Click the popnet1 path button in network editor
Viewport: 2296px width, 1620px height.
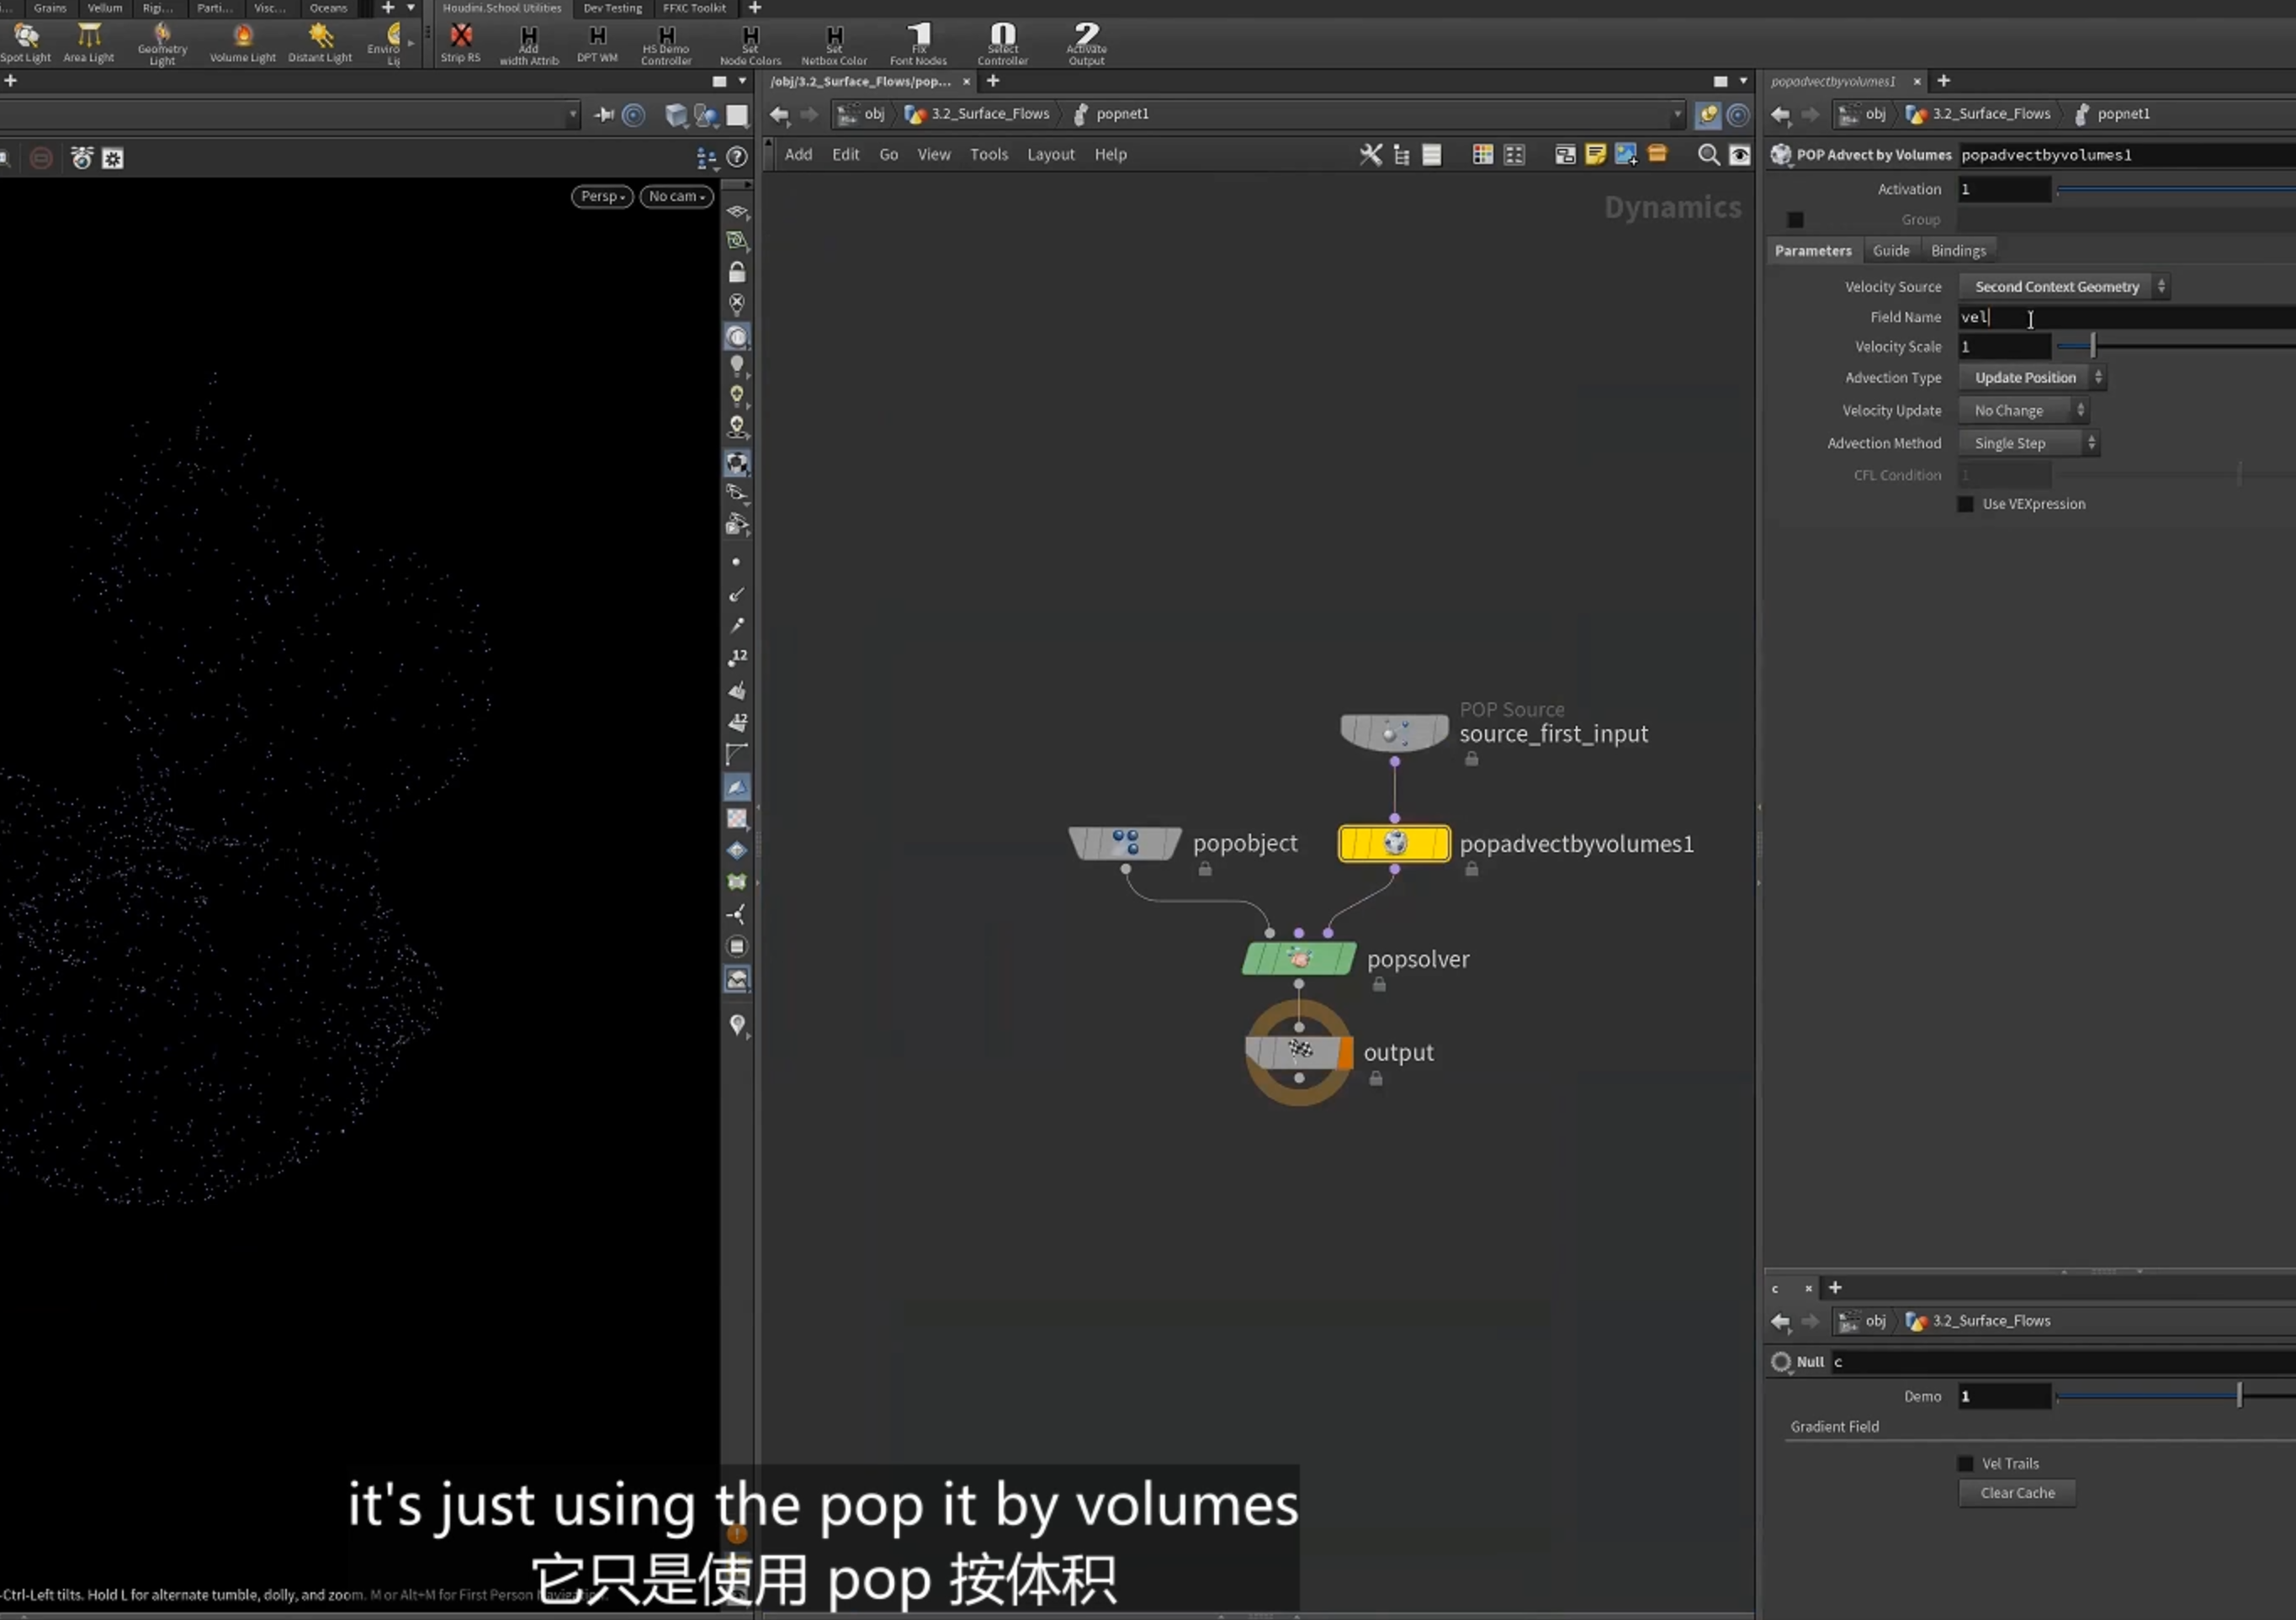tap(1111, 114)
